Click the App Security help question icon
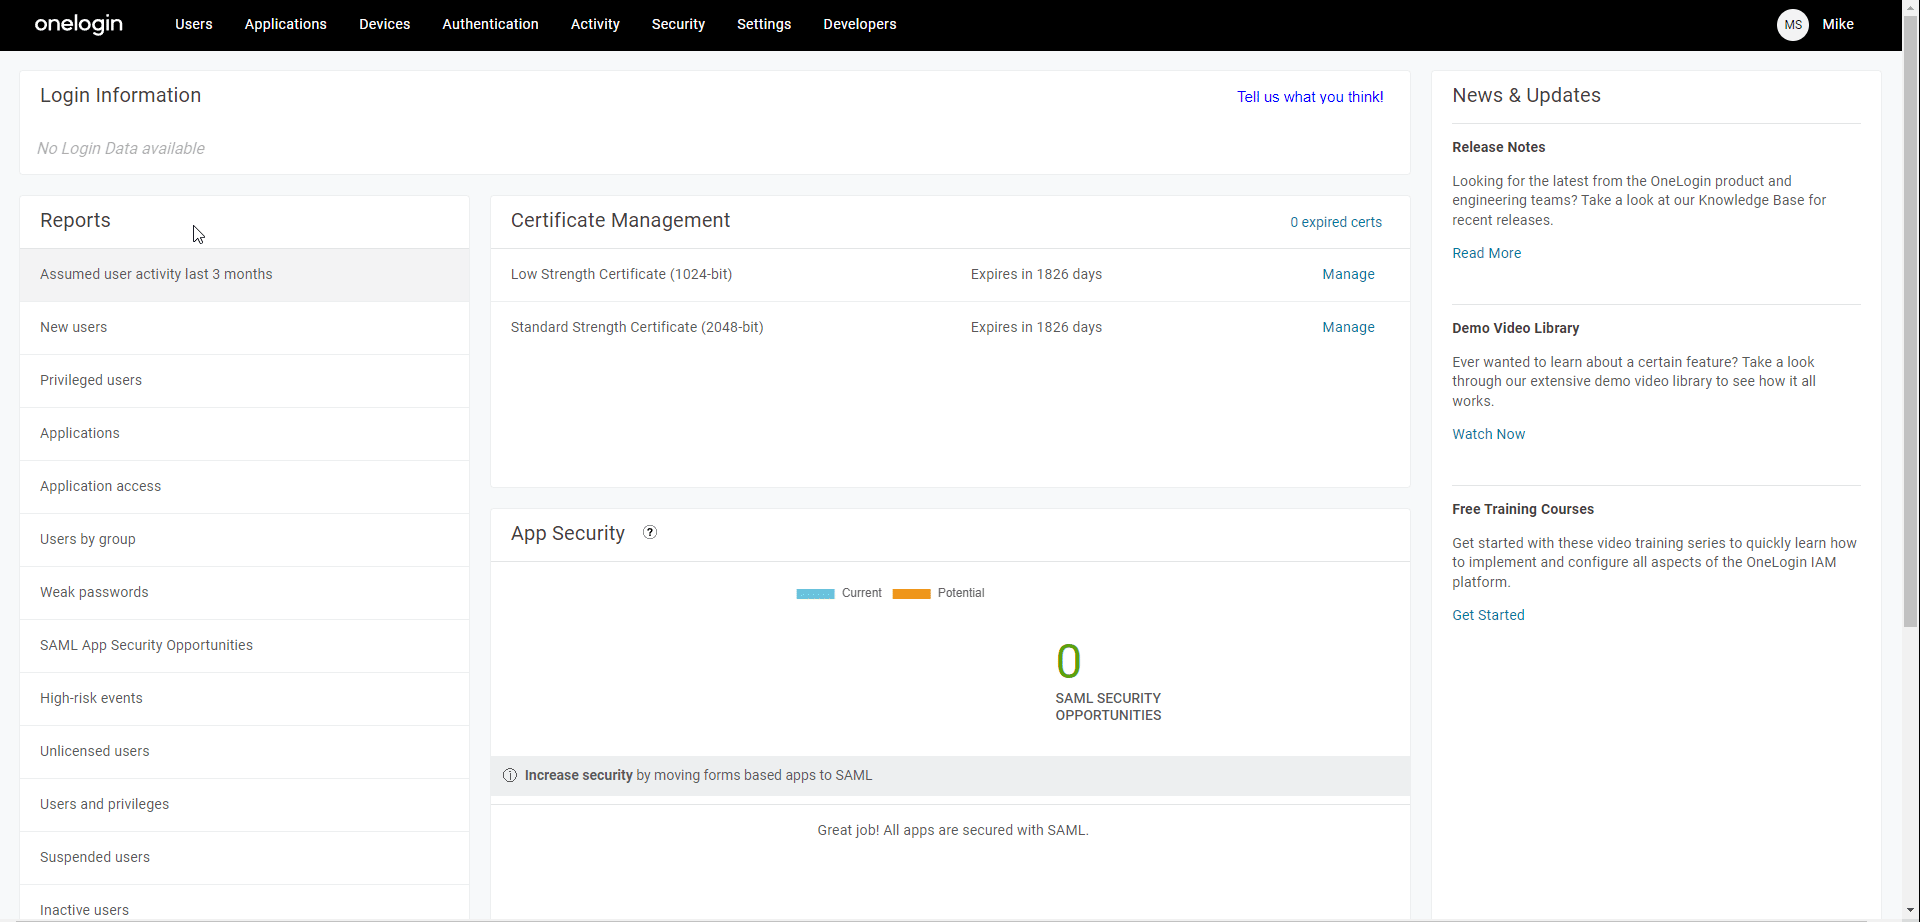 [650, 533]
